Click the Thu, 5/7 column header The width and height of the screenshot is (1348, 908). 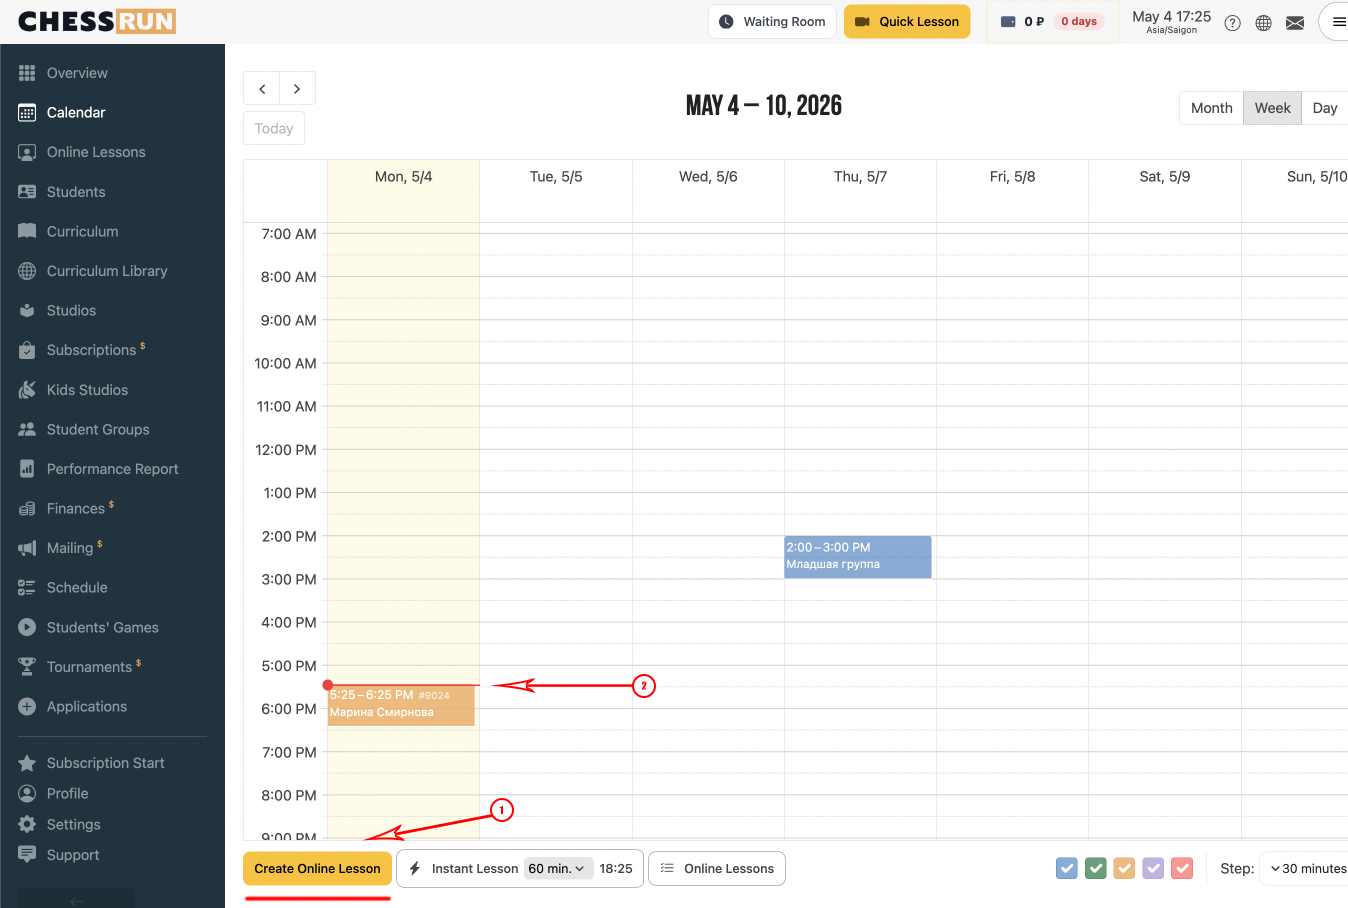click(x=860, y=177)
